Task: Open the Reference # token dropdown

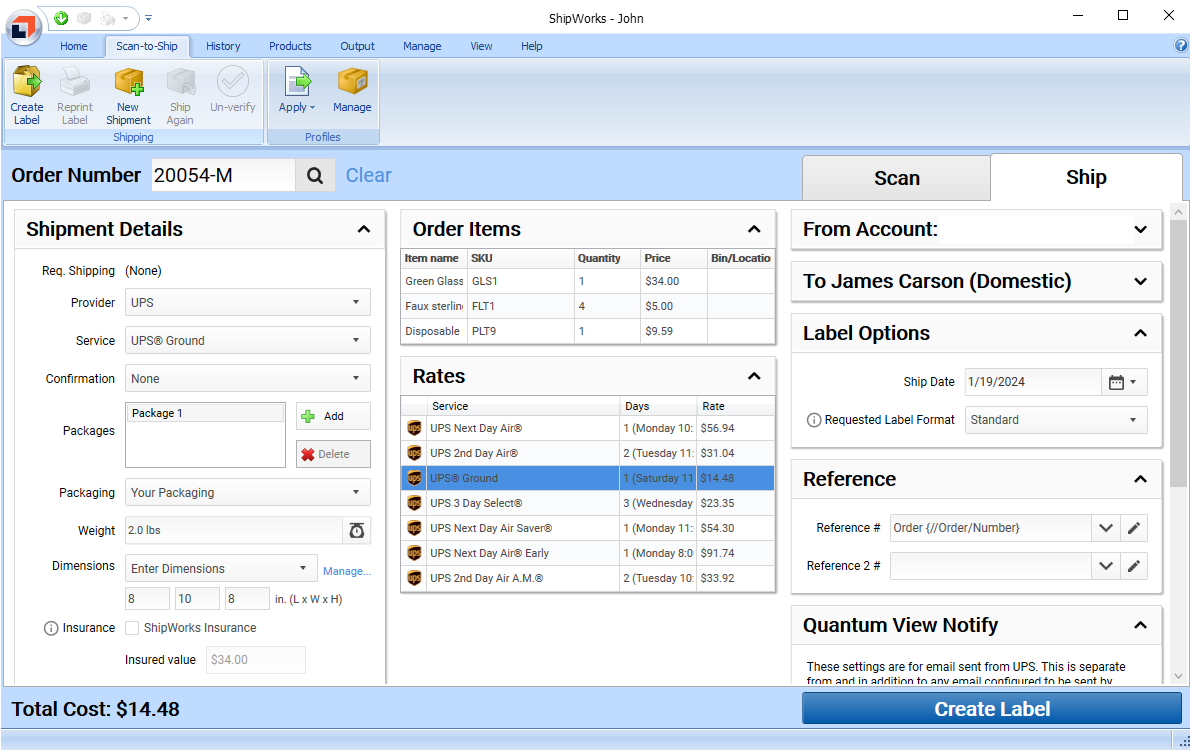Action: 1106,528
